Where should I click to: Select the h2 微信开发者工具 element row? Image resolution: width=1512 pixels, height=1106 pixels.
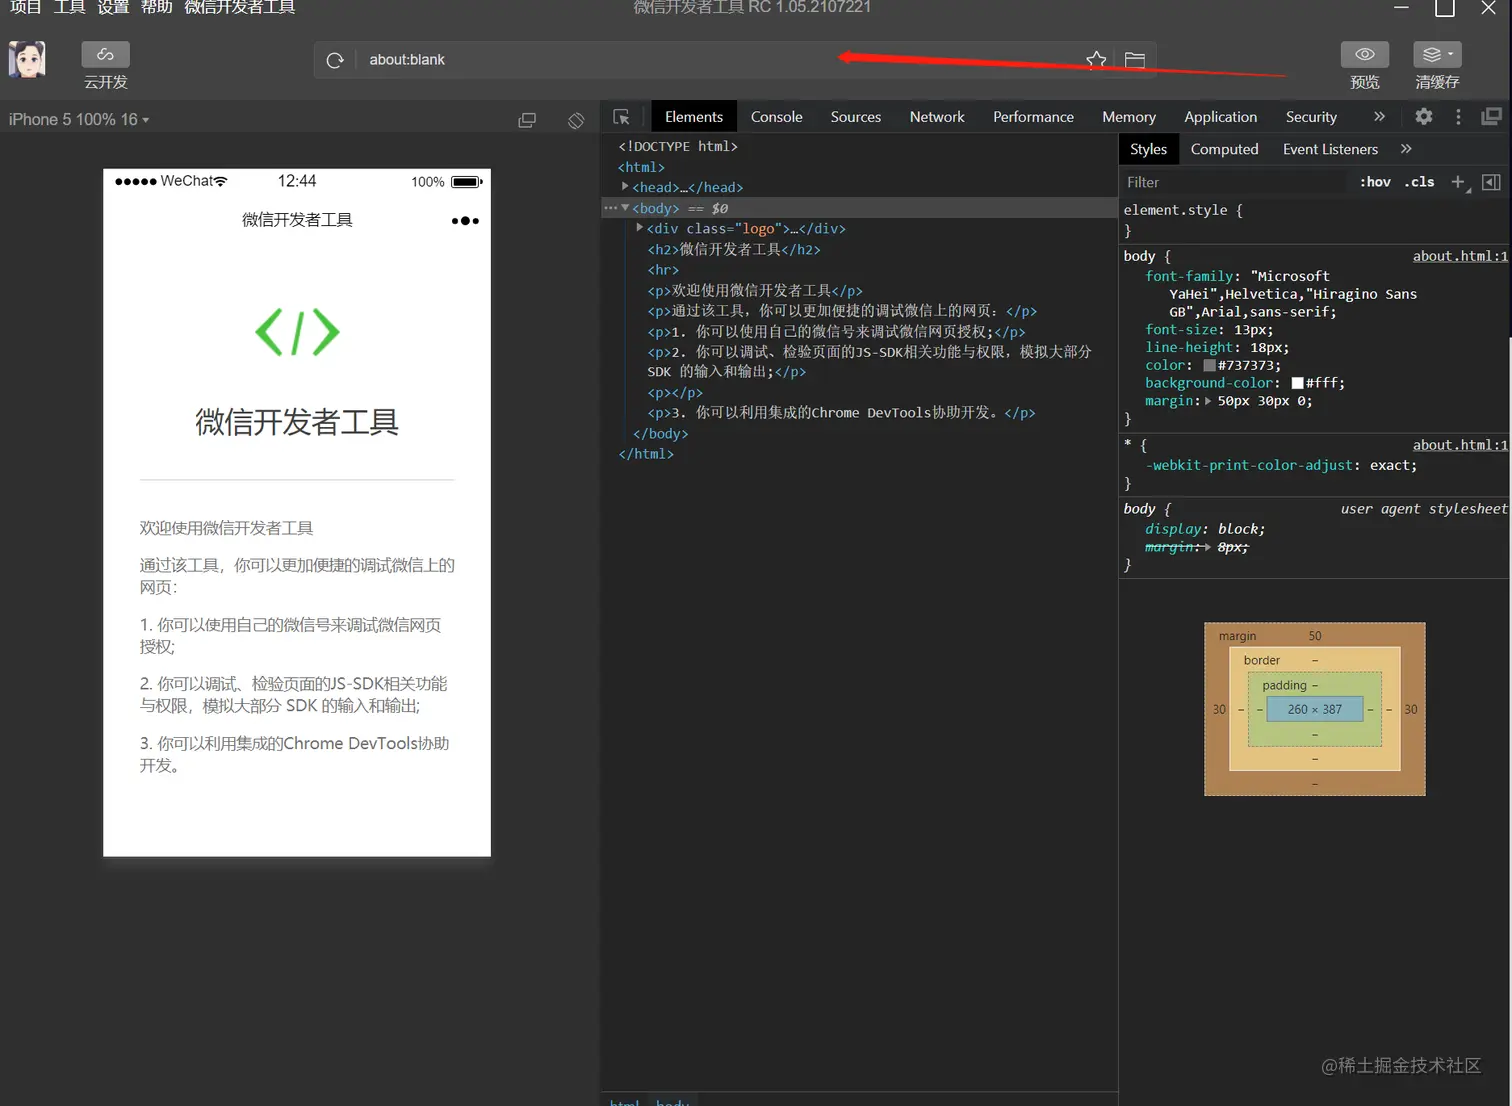[x=734, y=249]
